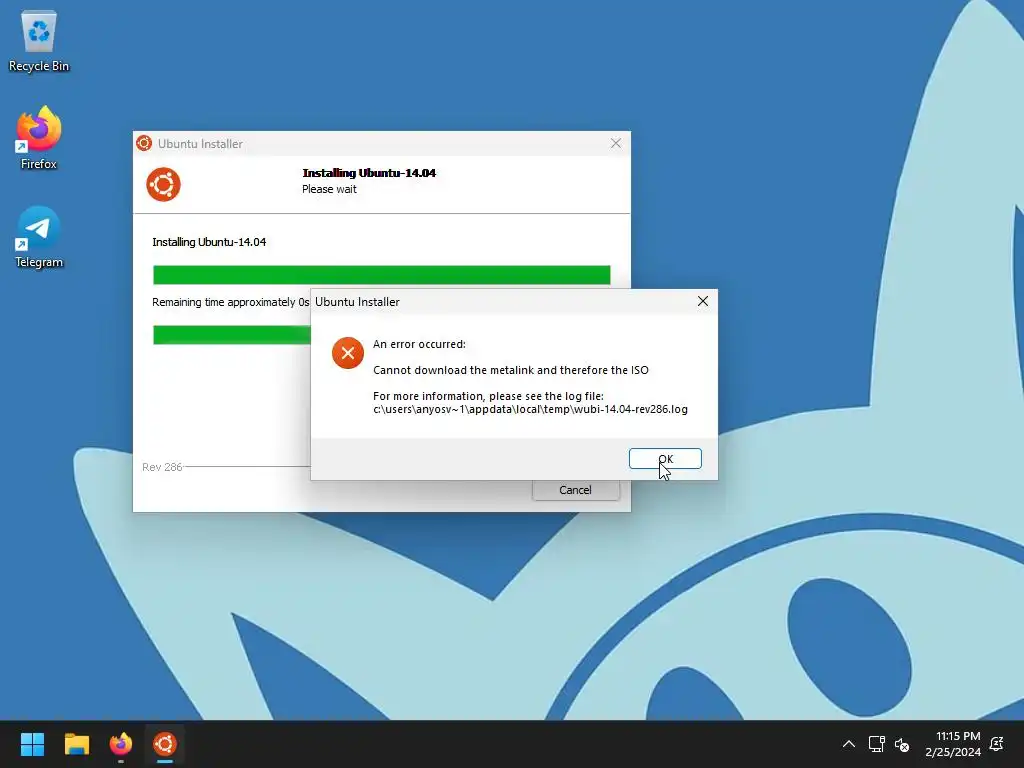Screen dimensions: 1024x768
Task: Click the large Ubuntu logo in installer header
Action: pyautogui.click(x=163, y=184)
